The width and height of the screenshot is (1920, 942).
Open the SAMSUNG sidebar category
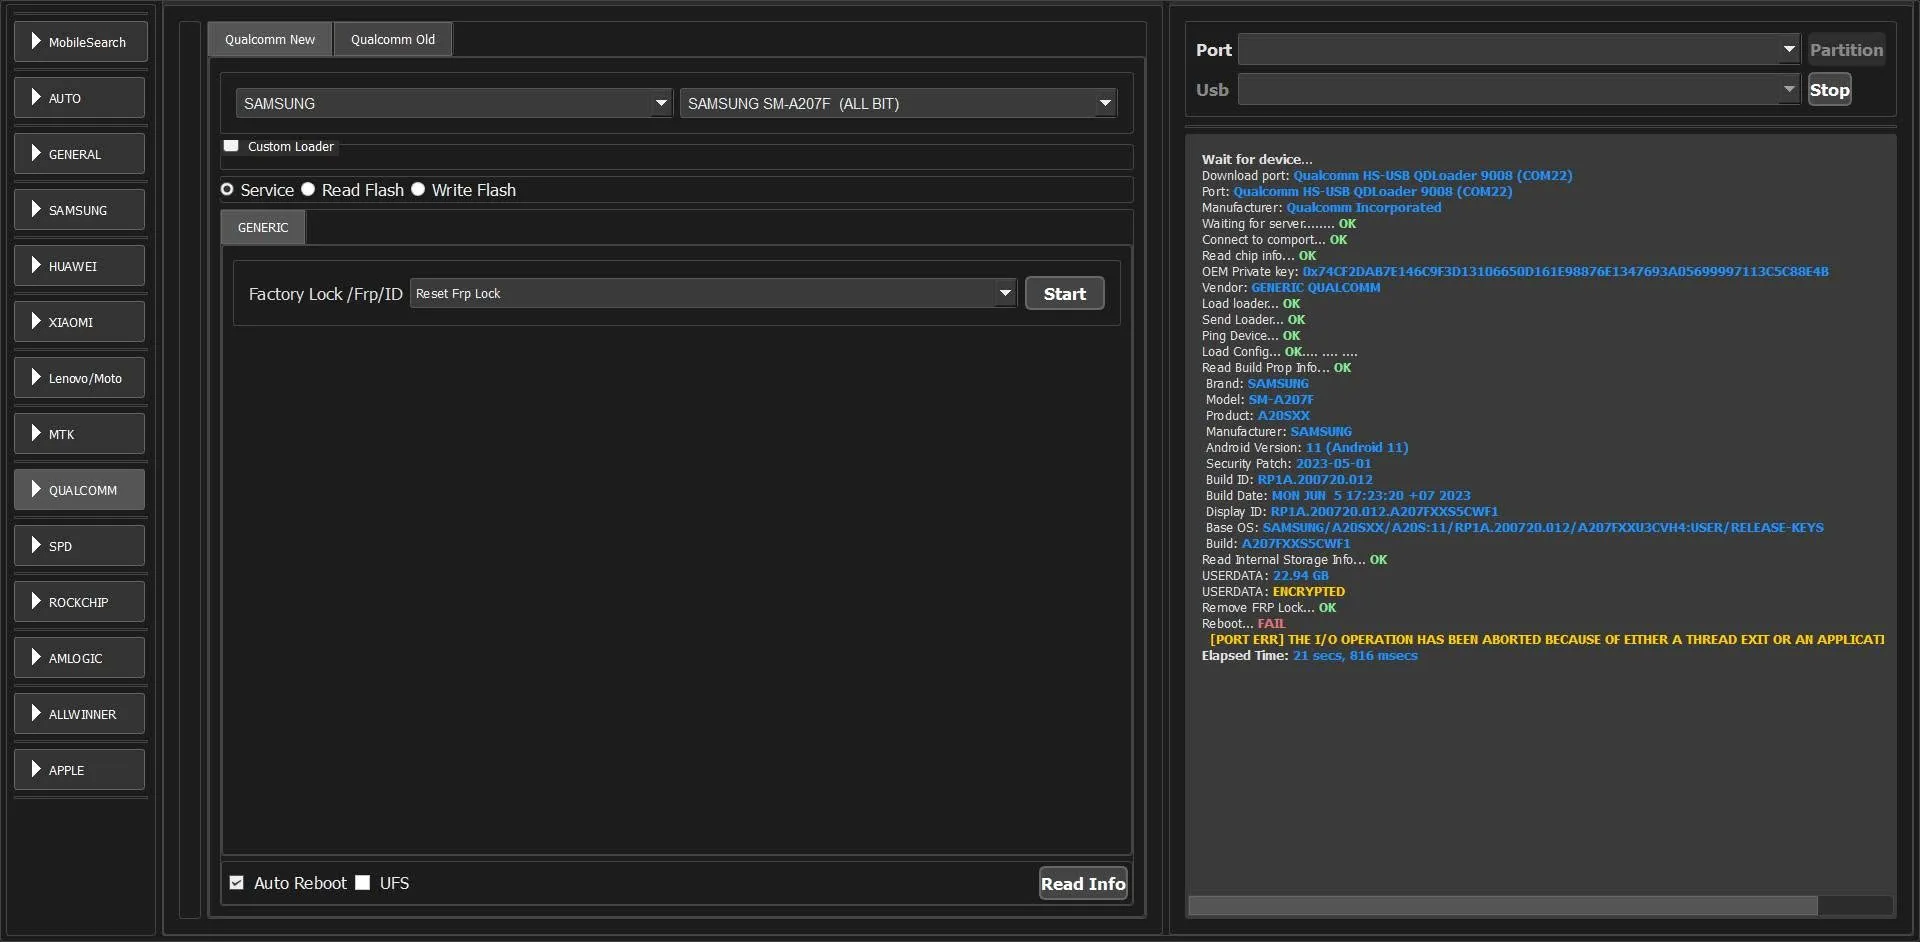click(x=81, y=210)
